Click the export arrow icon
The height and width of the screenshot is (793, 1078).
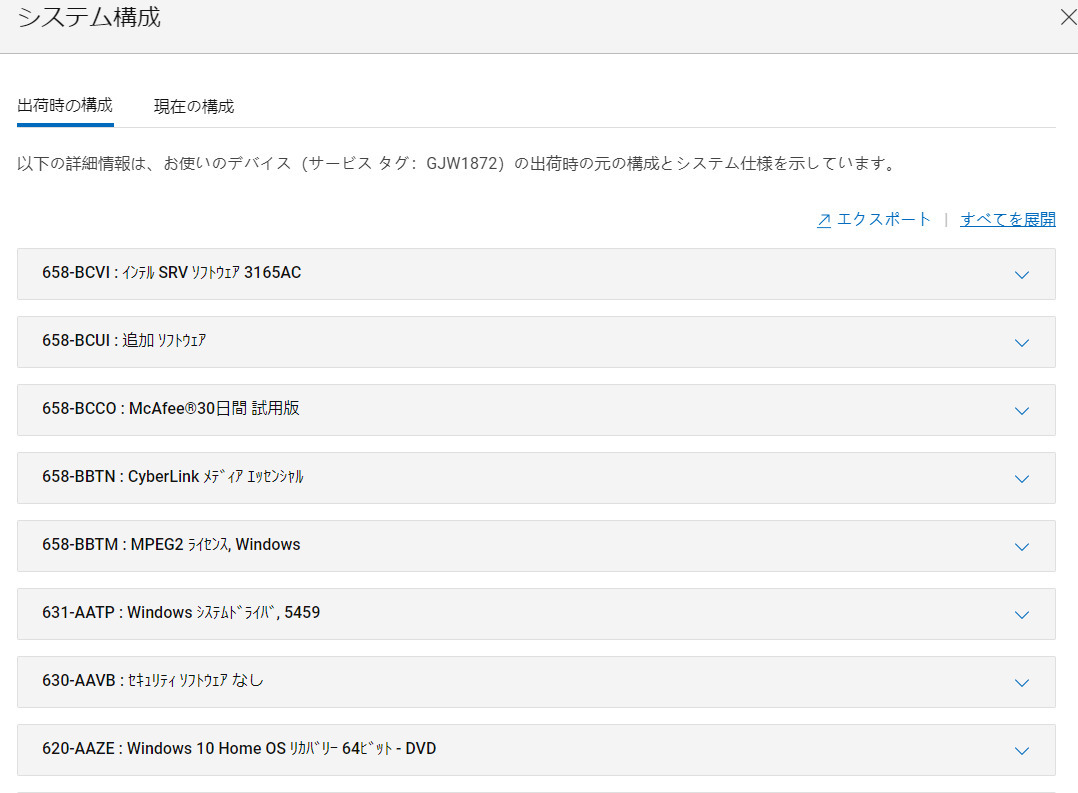tap(824, 220)
